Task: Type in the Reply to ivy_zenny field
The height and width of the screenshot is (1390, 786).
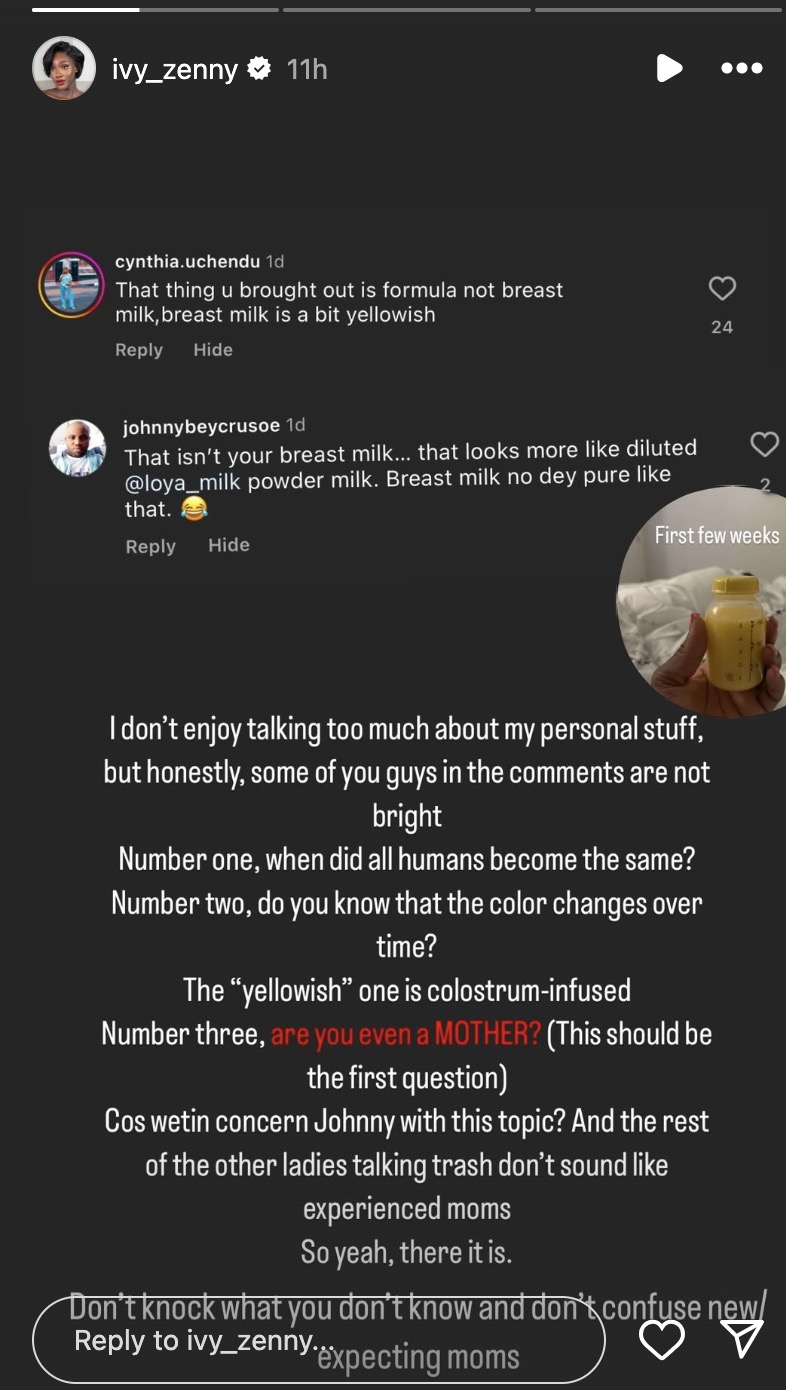Action: (x=318, y=1340)
